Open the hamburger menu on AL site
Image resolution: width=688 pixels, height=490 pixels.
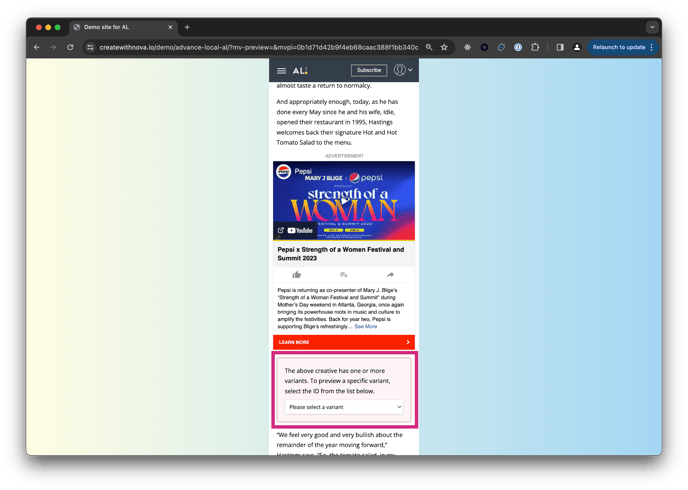(x=281, y=71)
